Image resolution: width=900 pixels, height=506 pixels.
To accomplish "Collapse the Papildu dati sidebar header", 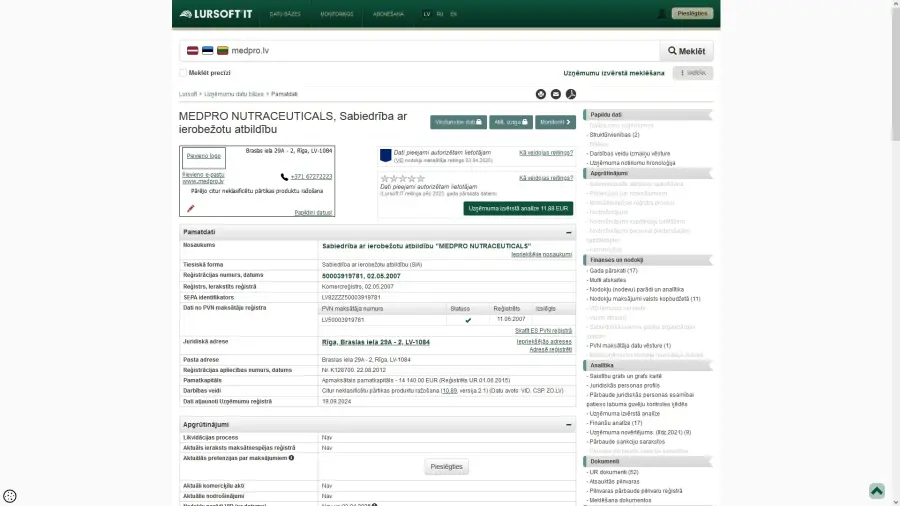I will click(647, 115).
